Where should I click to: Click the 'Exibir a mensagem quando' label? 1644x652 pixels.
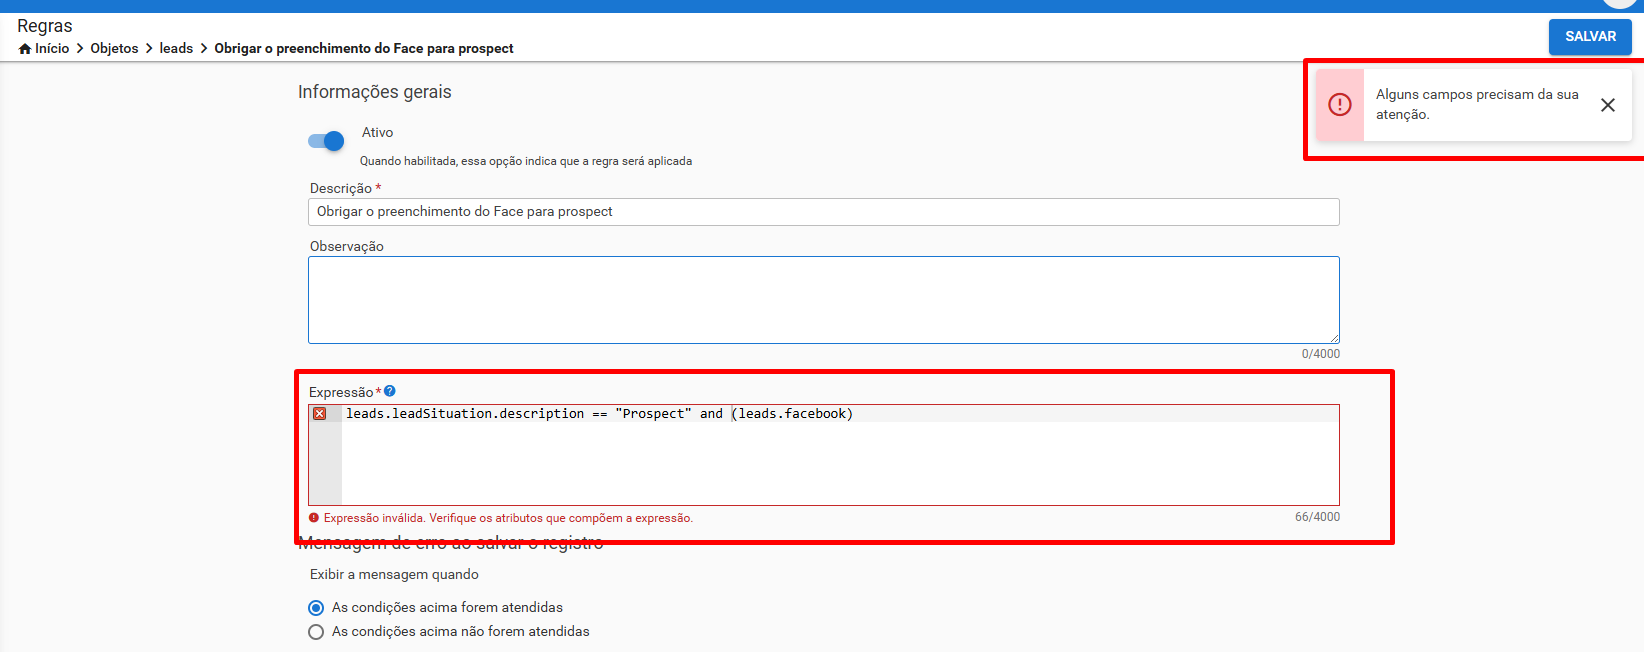(394, 574)
